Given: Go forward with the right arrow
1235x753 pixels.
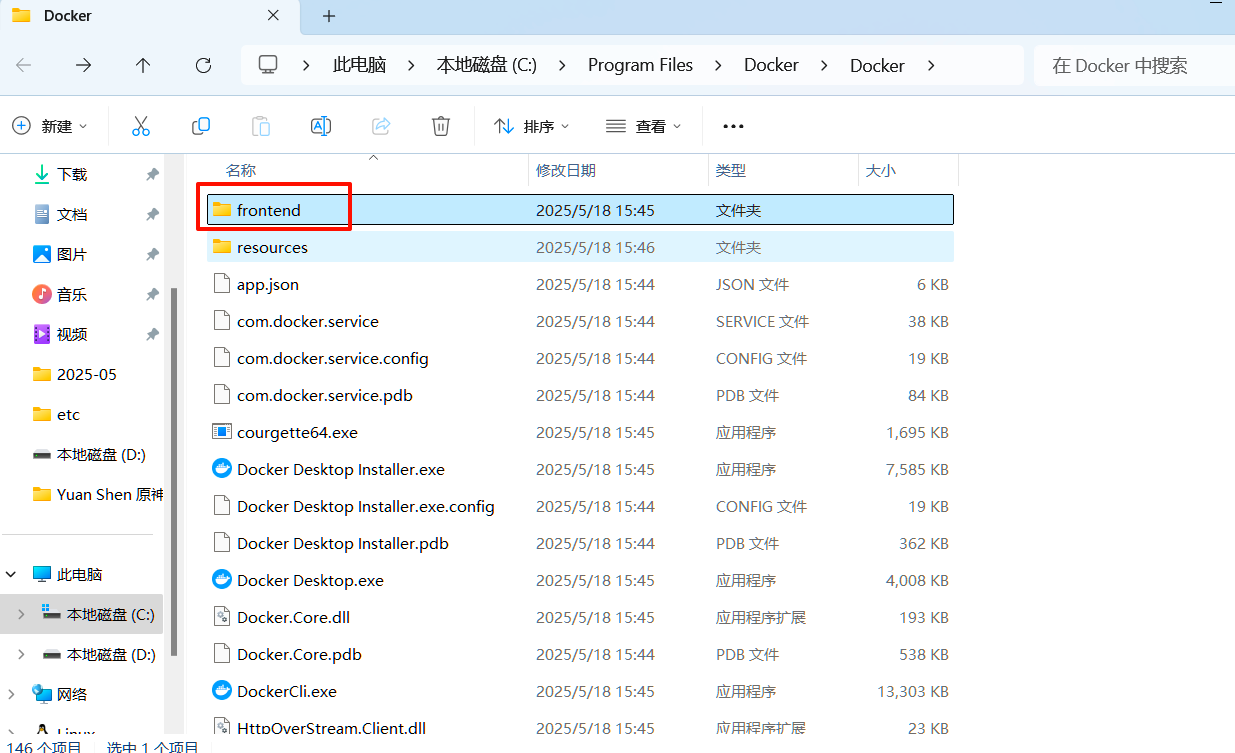Looking at the screenshot, I should [84, 65].
